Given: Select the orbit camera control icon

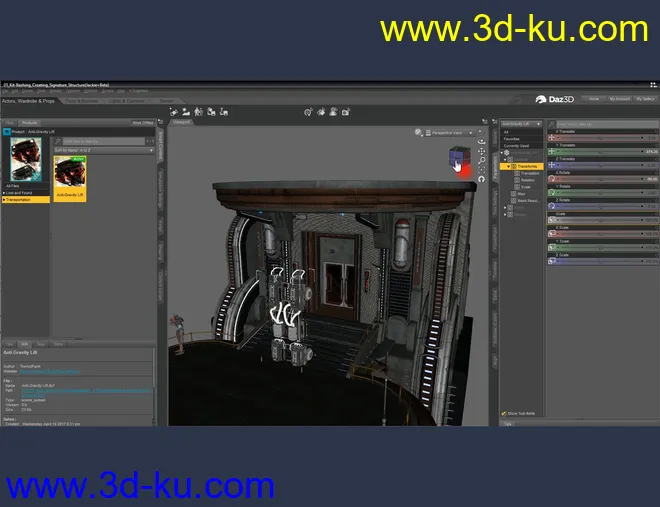Looking at the screenshot, I should [482, 141].
